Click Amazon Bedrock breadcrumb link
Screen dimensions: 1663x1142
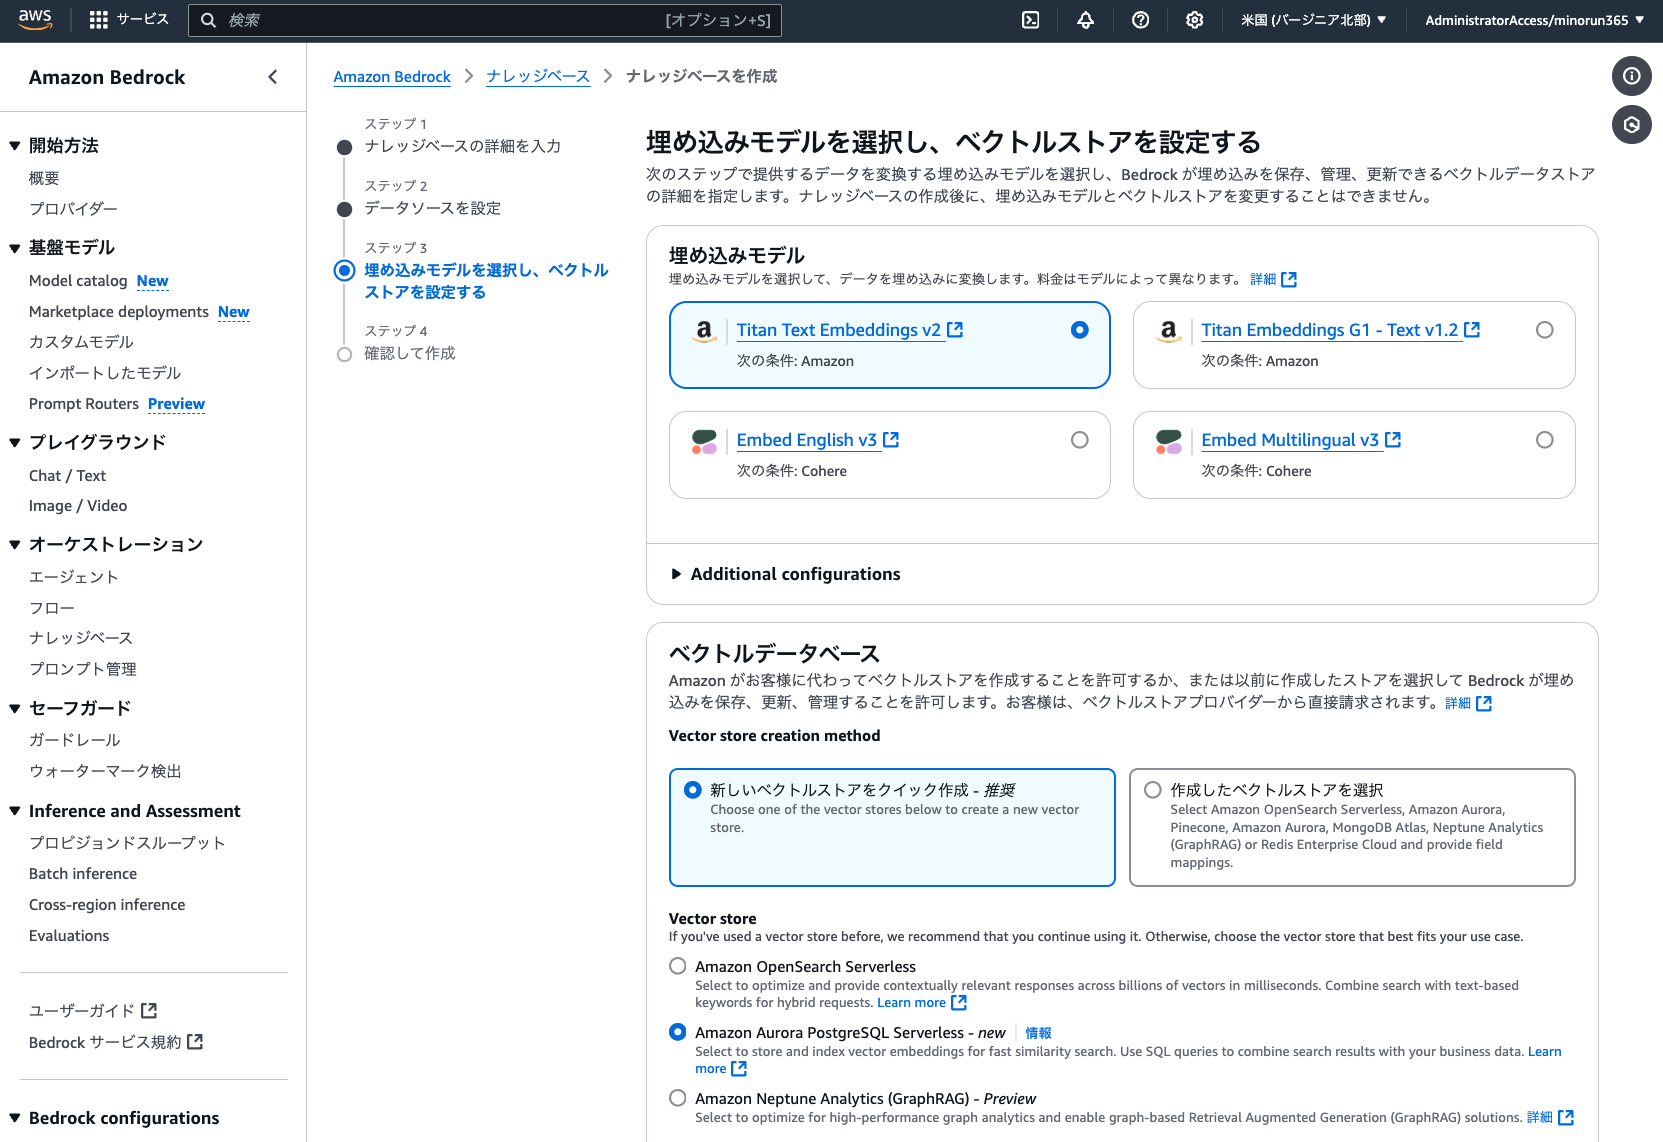point(392,77)
